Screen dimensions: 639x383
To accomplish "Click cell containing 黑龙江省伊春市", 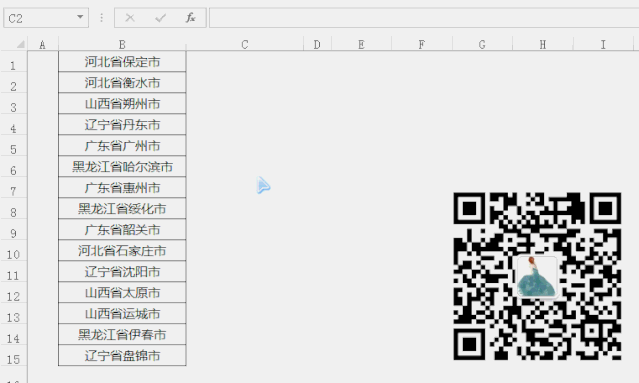I will [x=122, y=335].
